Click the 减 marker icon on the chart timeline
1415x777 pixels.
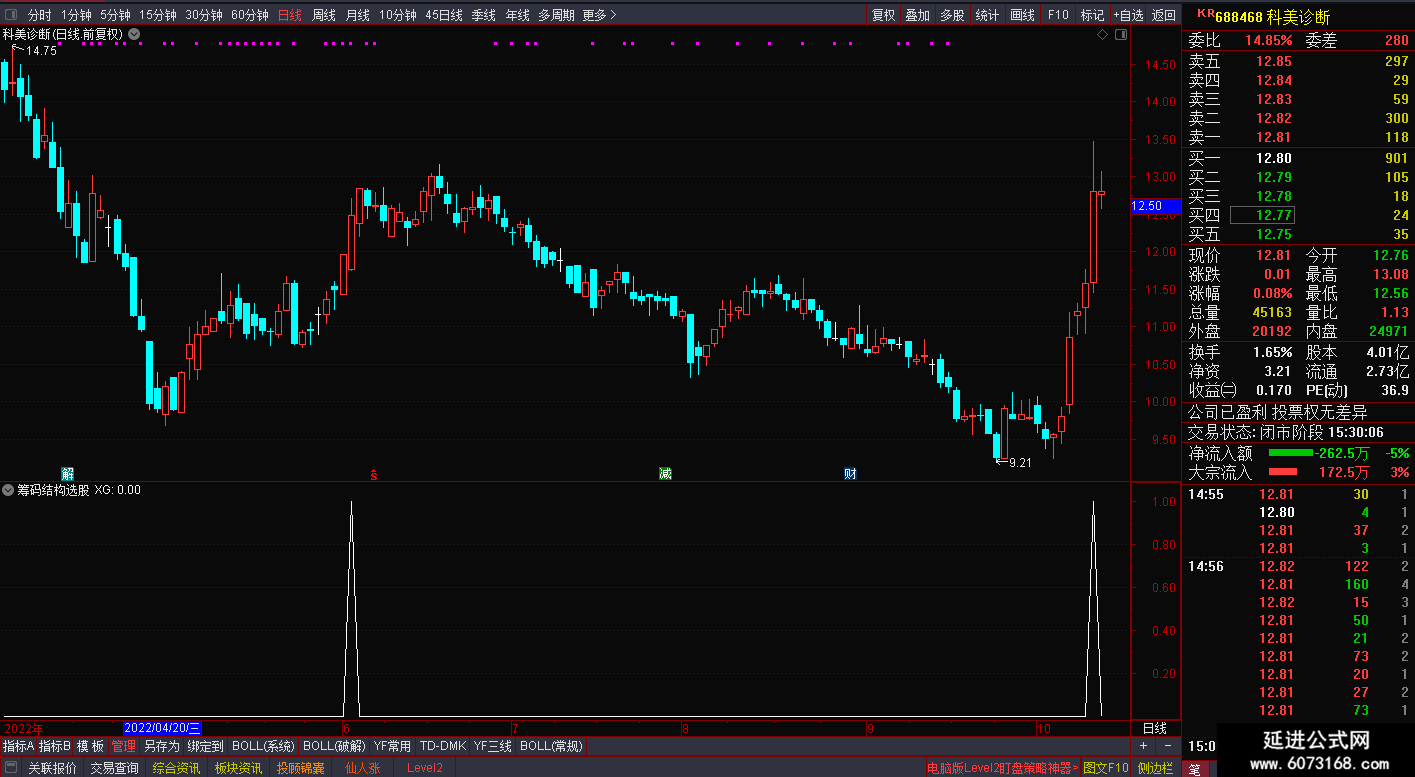(x=665, y=473)
